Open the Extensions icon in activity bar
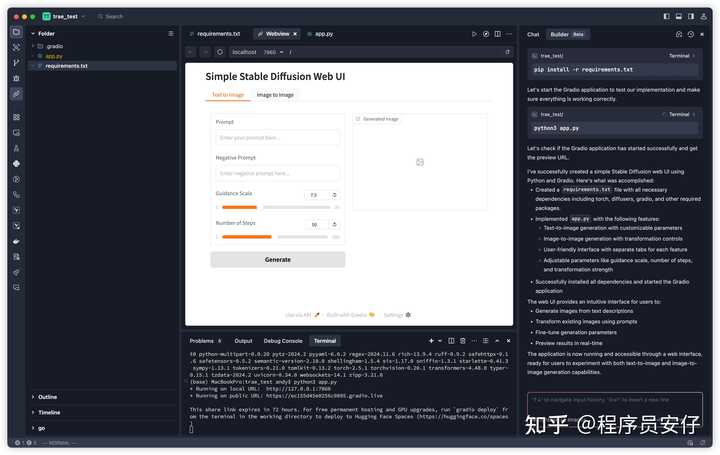 click(16, 117)
